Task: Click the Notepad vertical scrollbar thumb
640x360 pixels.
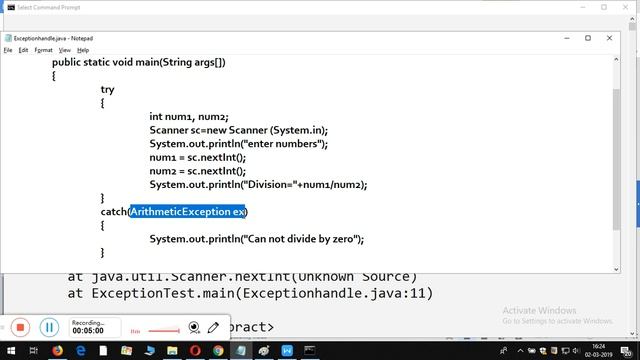Action: 616,159
